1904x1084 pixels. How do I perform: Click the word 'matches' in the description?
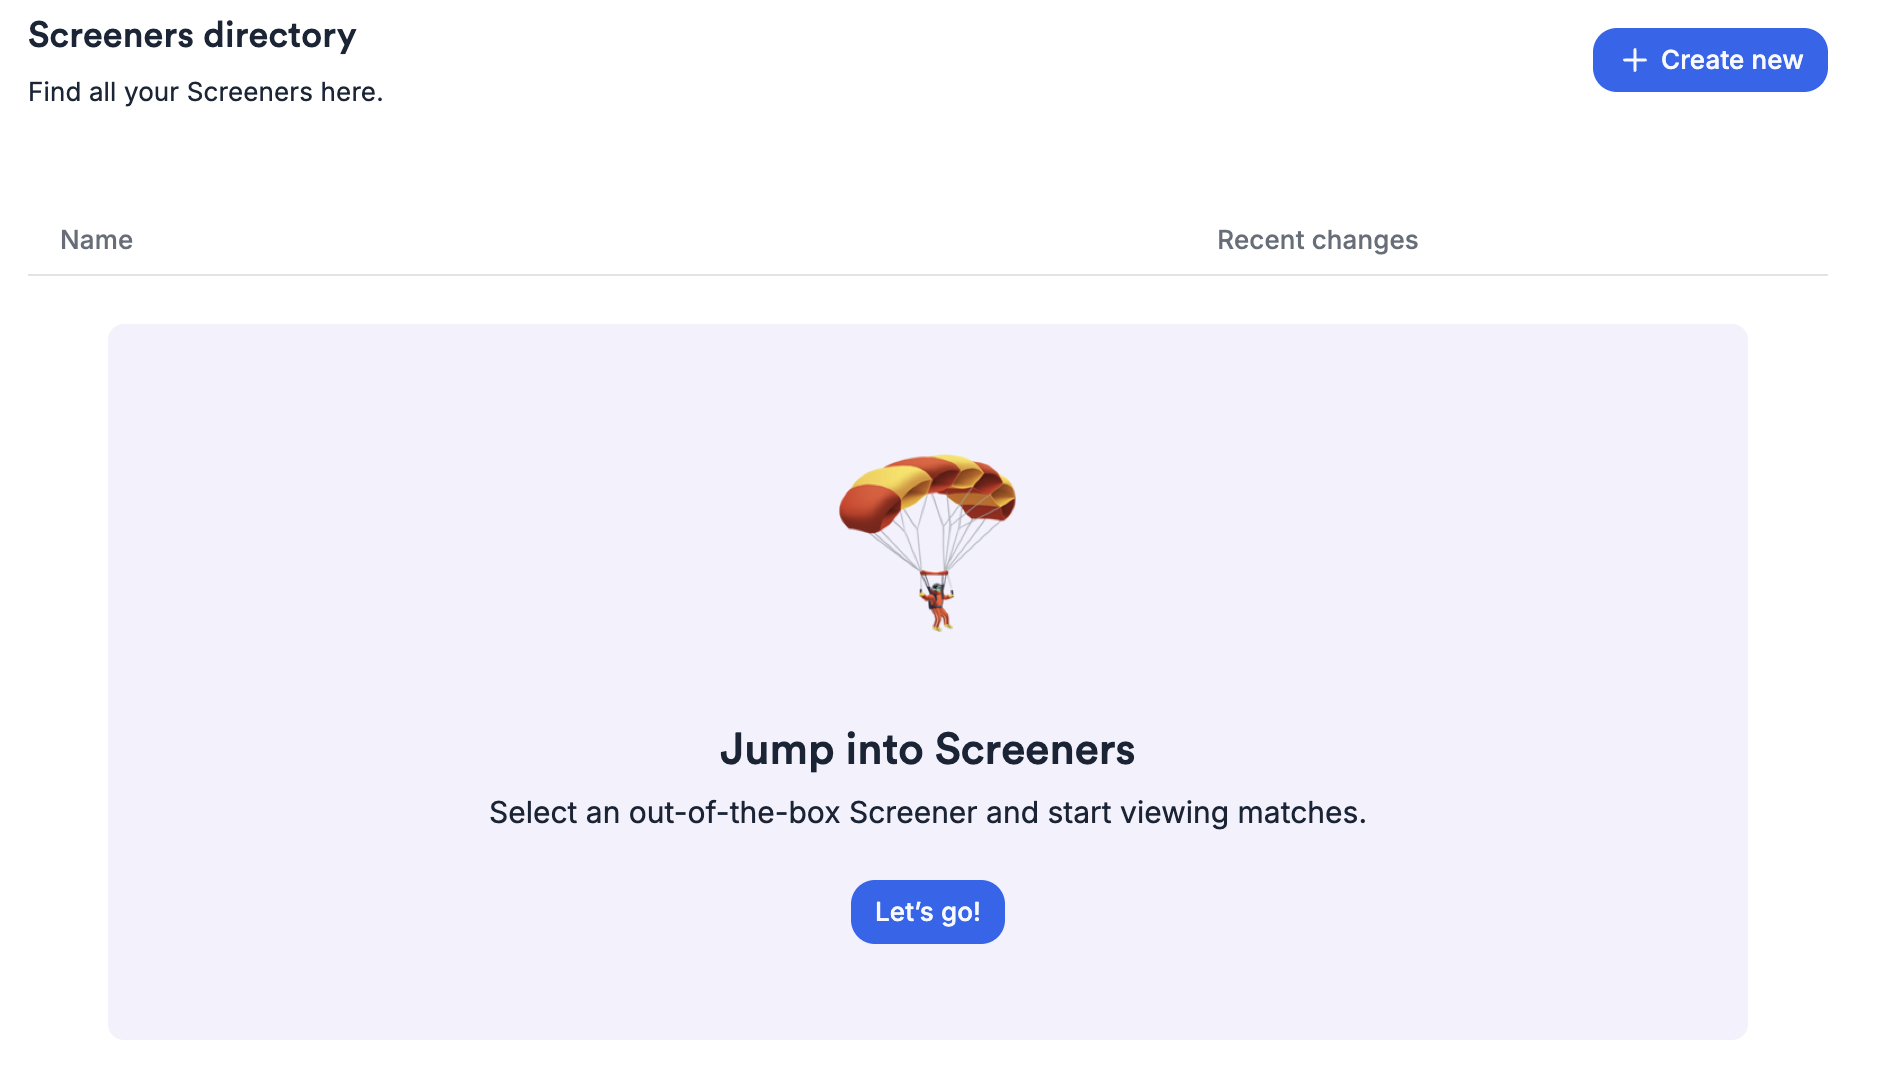(1299, 812)
